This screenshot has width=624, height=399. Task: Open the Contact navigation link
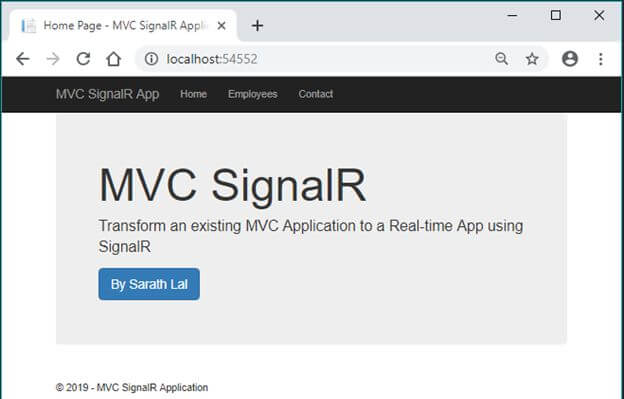point(316,94)
